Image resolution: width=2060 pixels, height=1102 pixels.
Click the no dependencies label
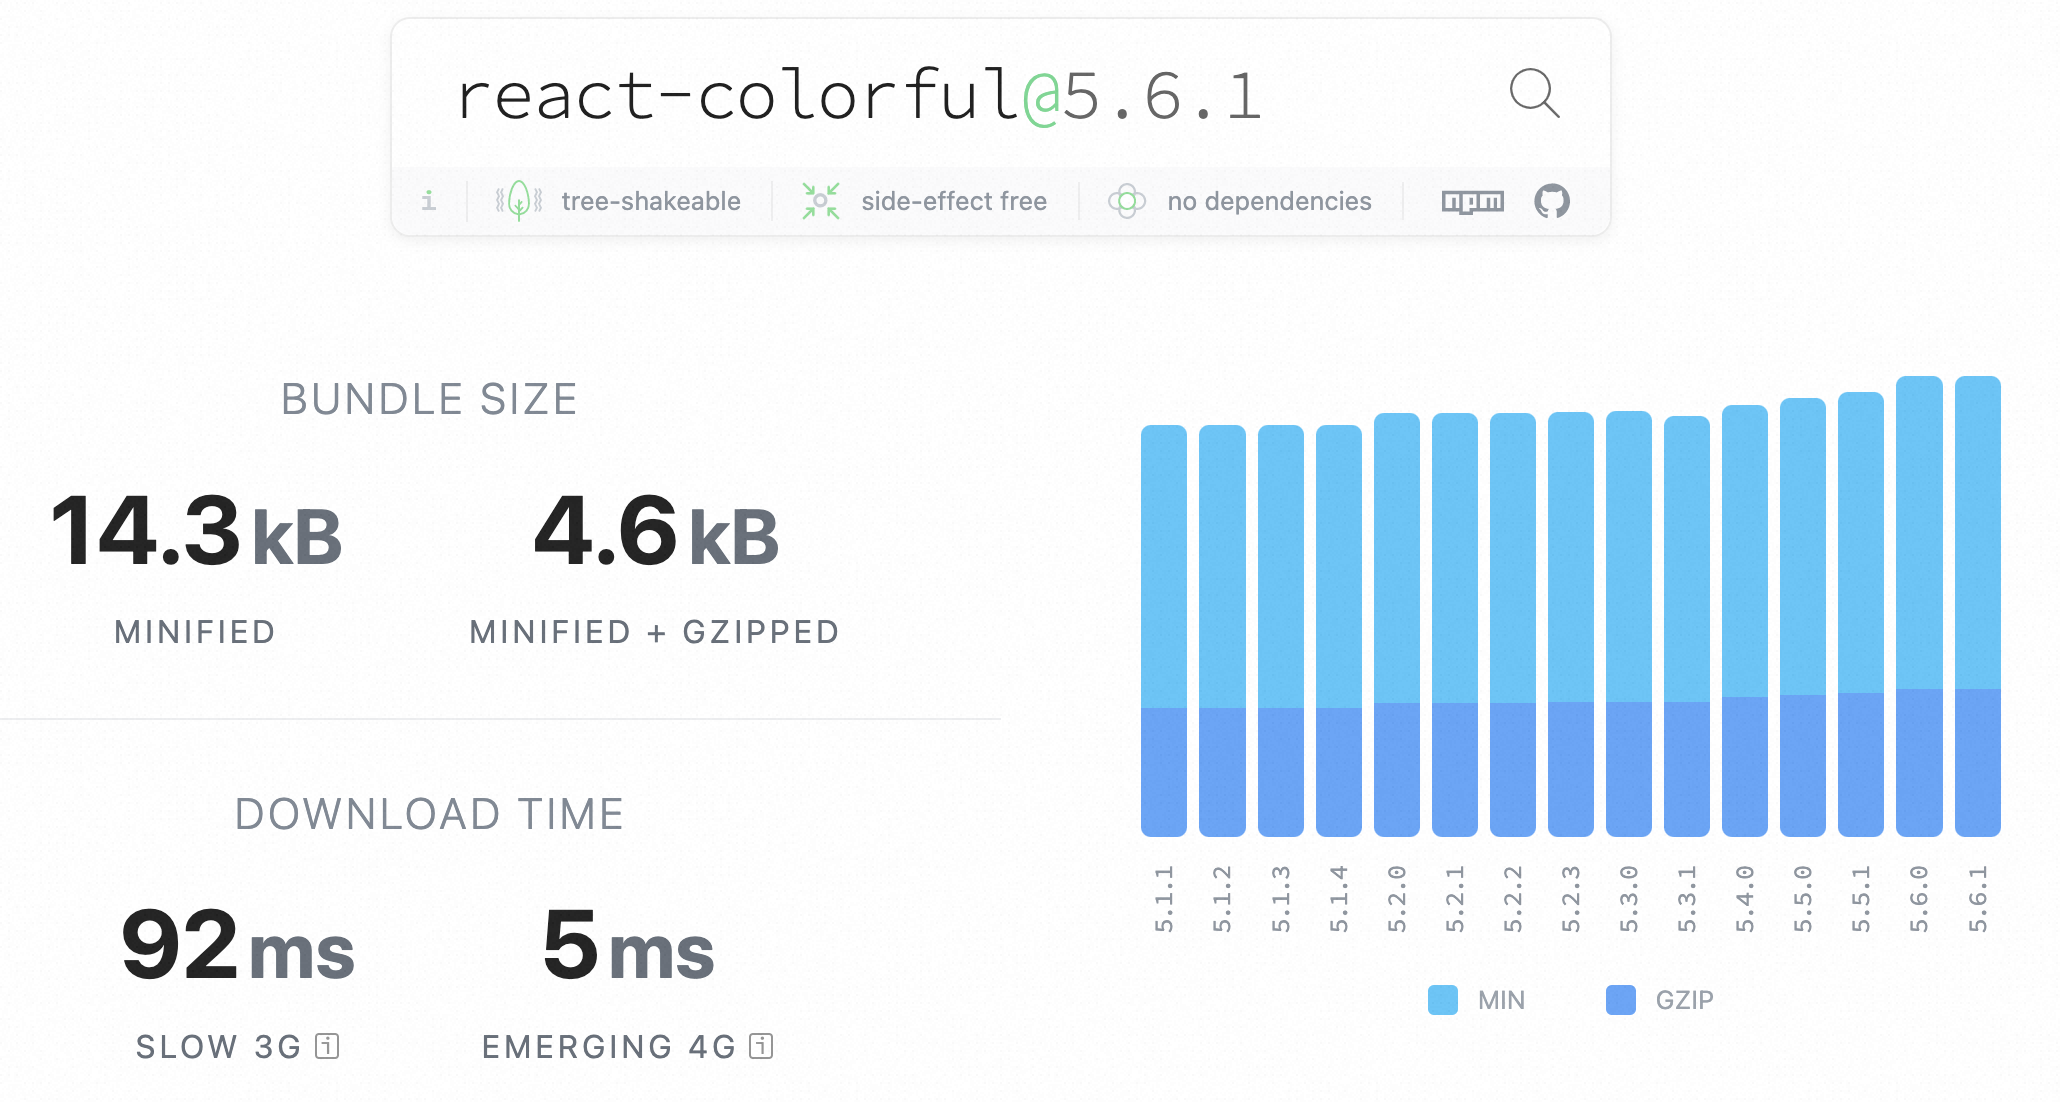point(1269,201)
